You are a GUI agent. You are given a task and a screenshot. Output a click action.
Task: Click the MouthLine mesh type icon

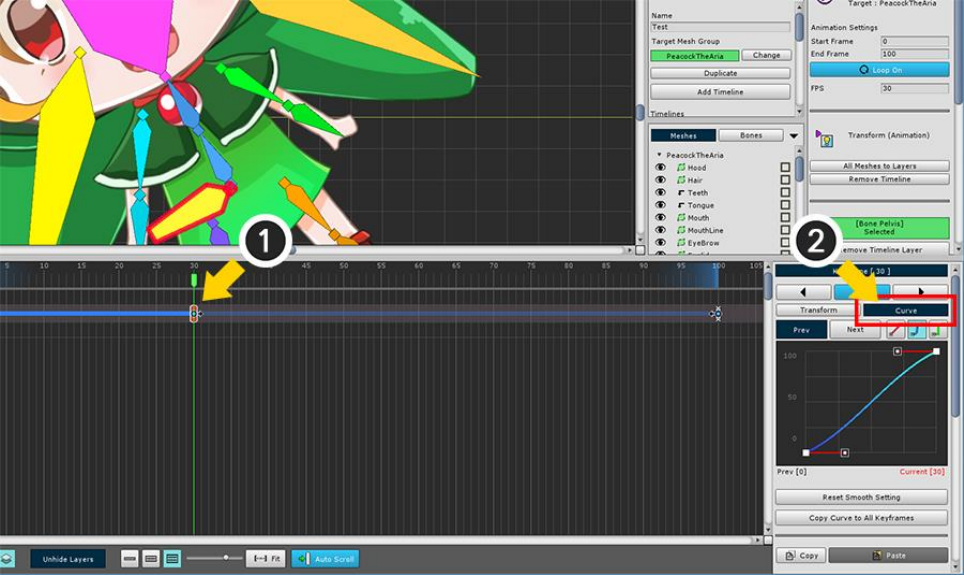[681, 230]
